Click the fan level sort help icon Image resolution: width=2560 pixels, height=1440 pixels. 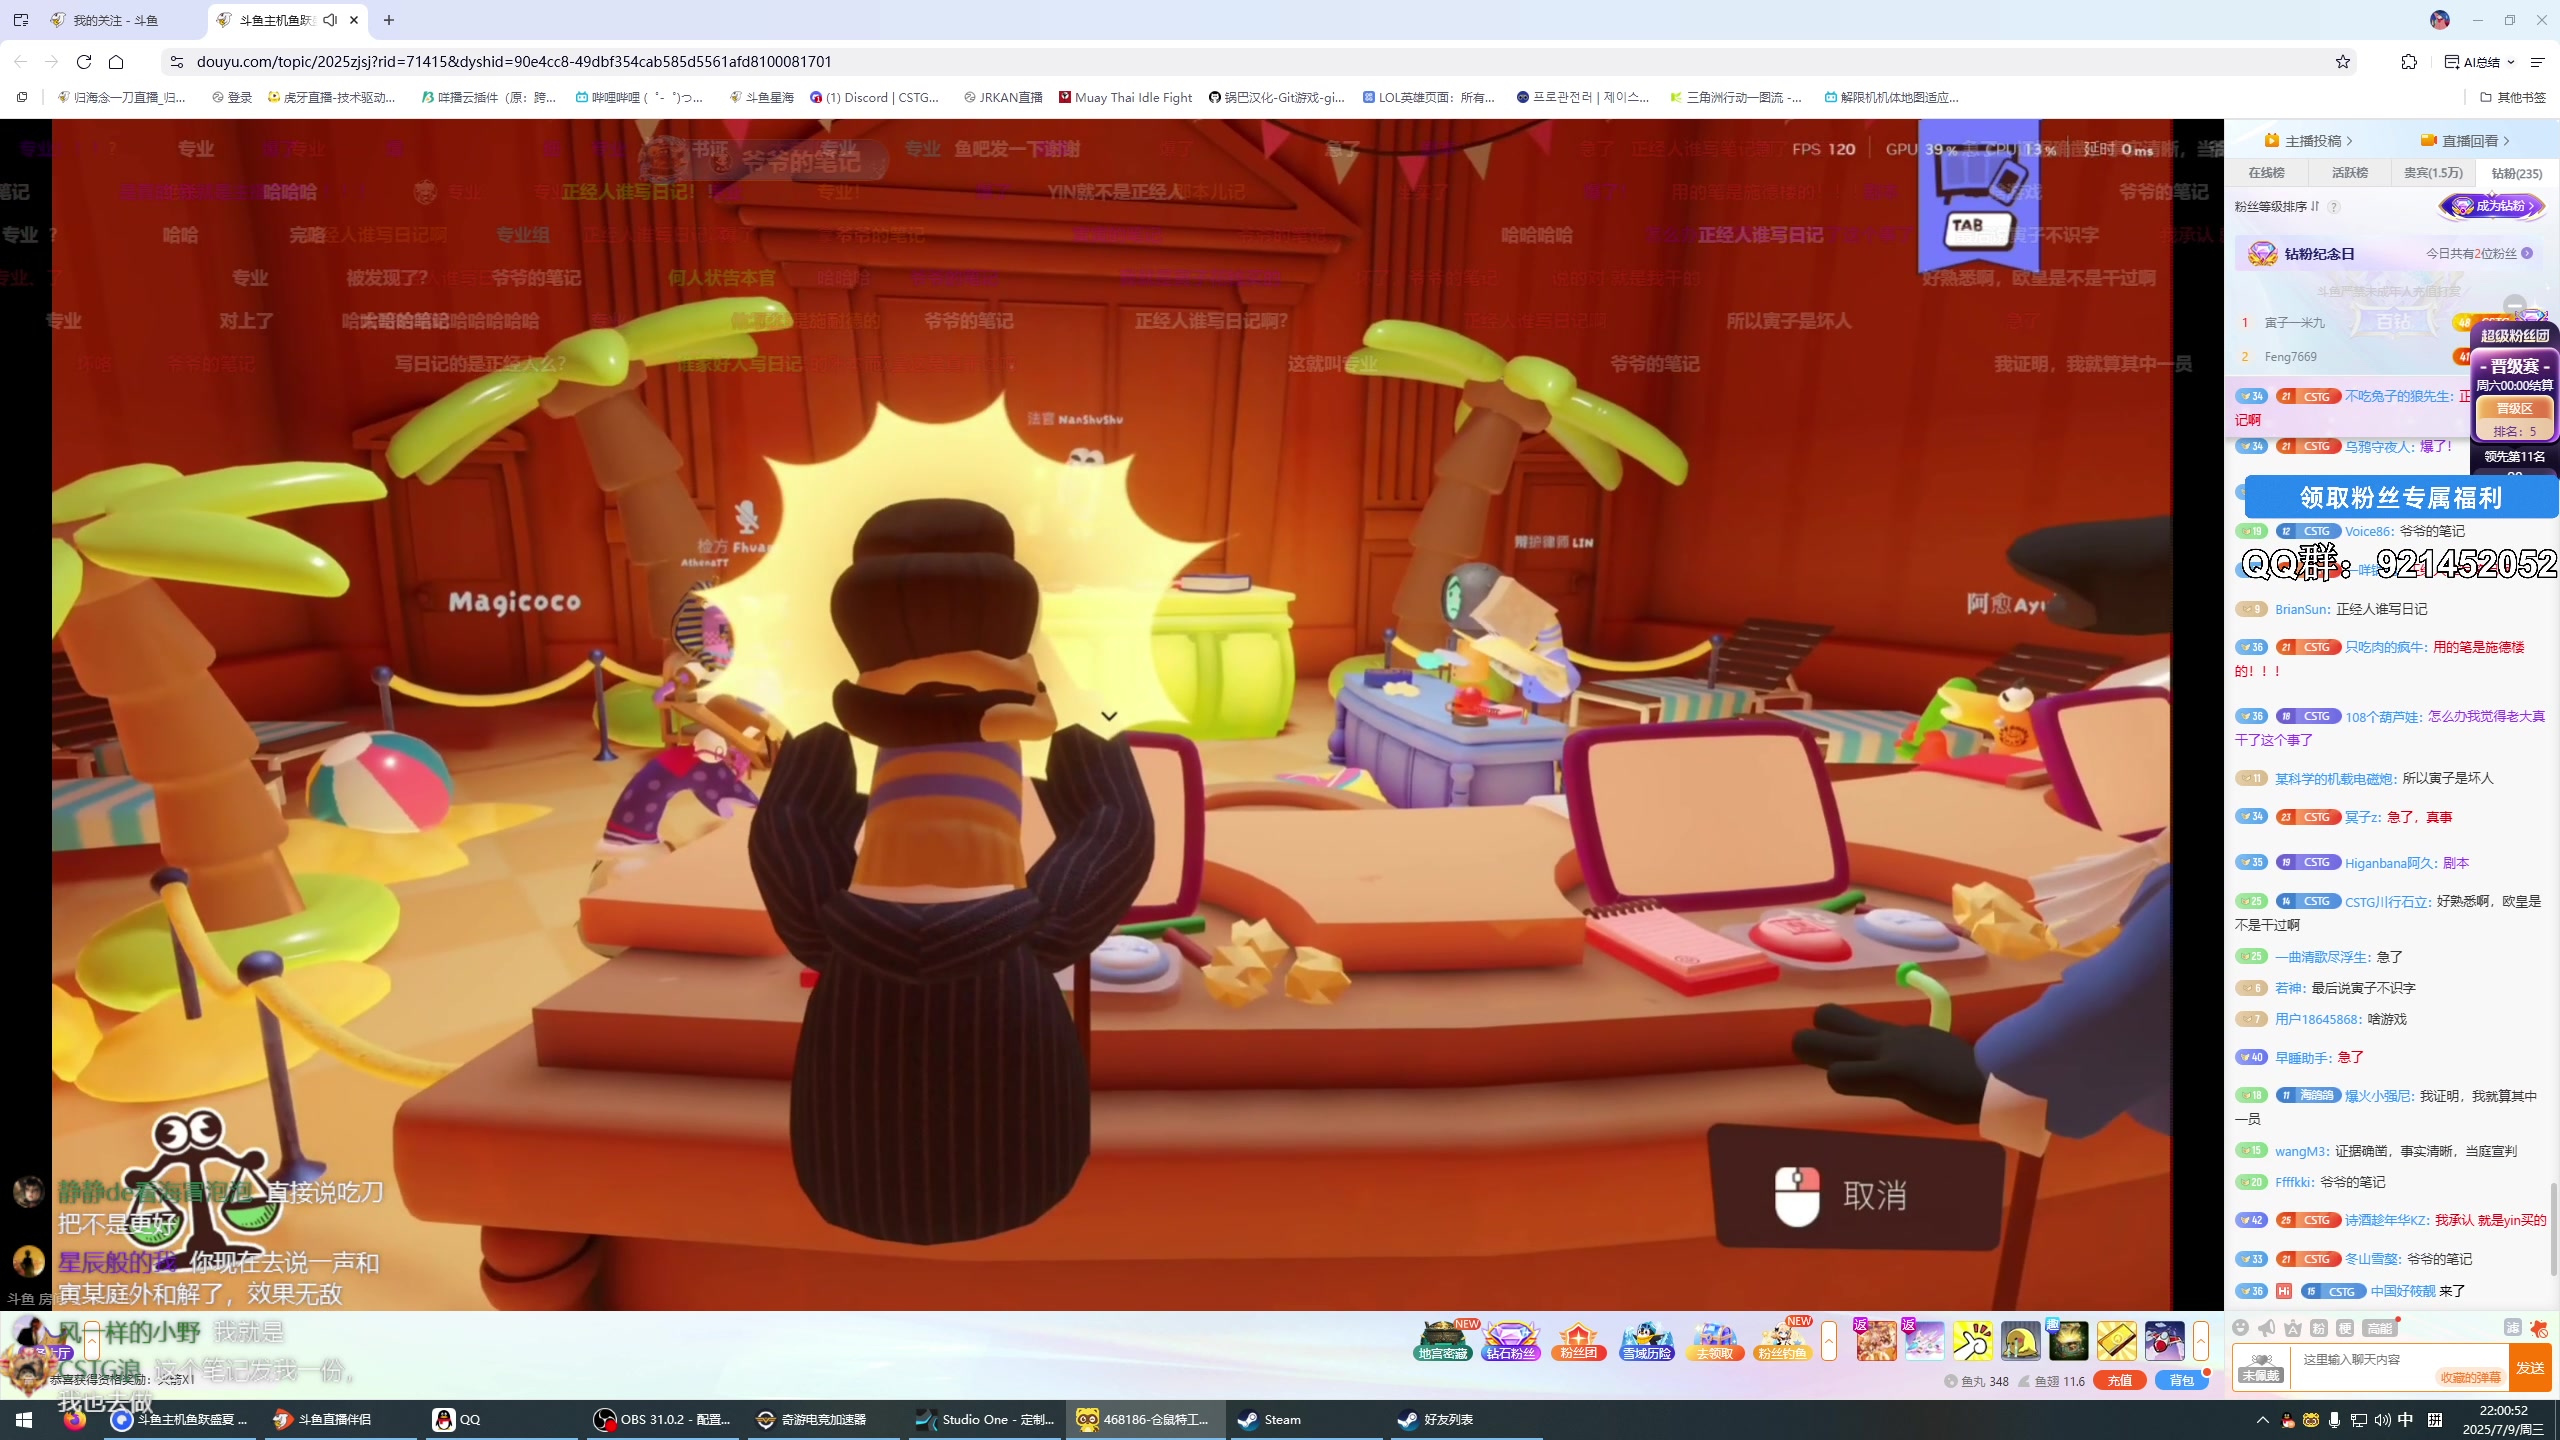coord(2334,207)
